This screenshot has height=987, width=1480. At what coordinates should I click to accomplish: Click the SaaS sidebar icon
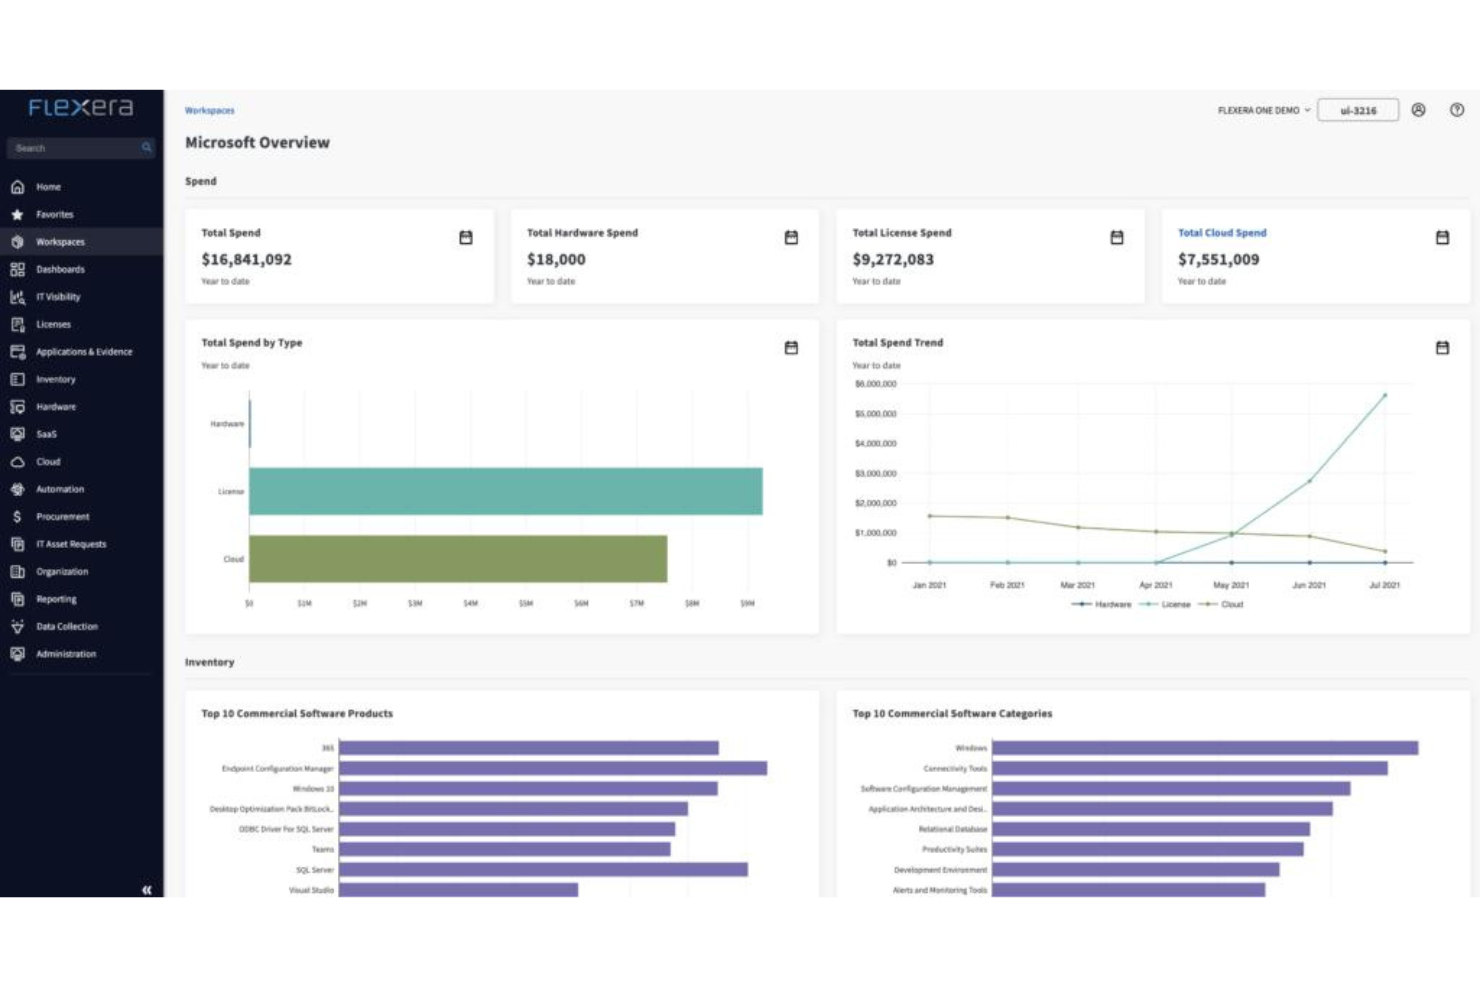[x=17, y=434]
